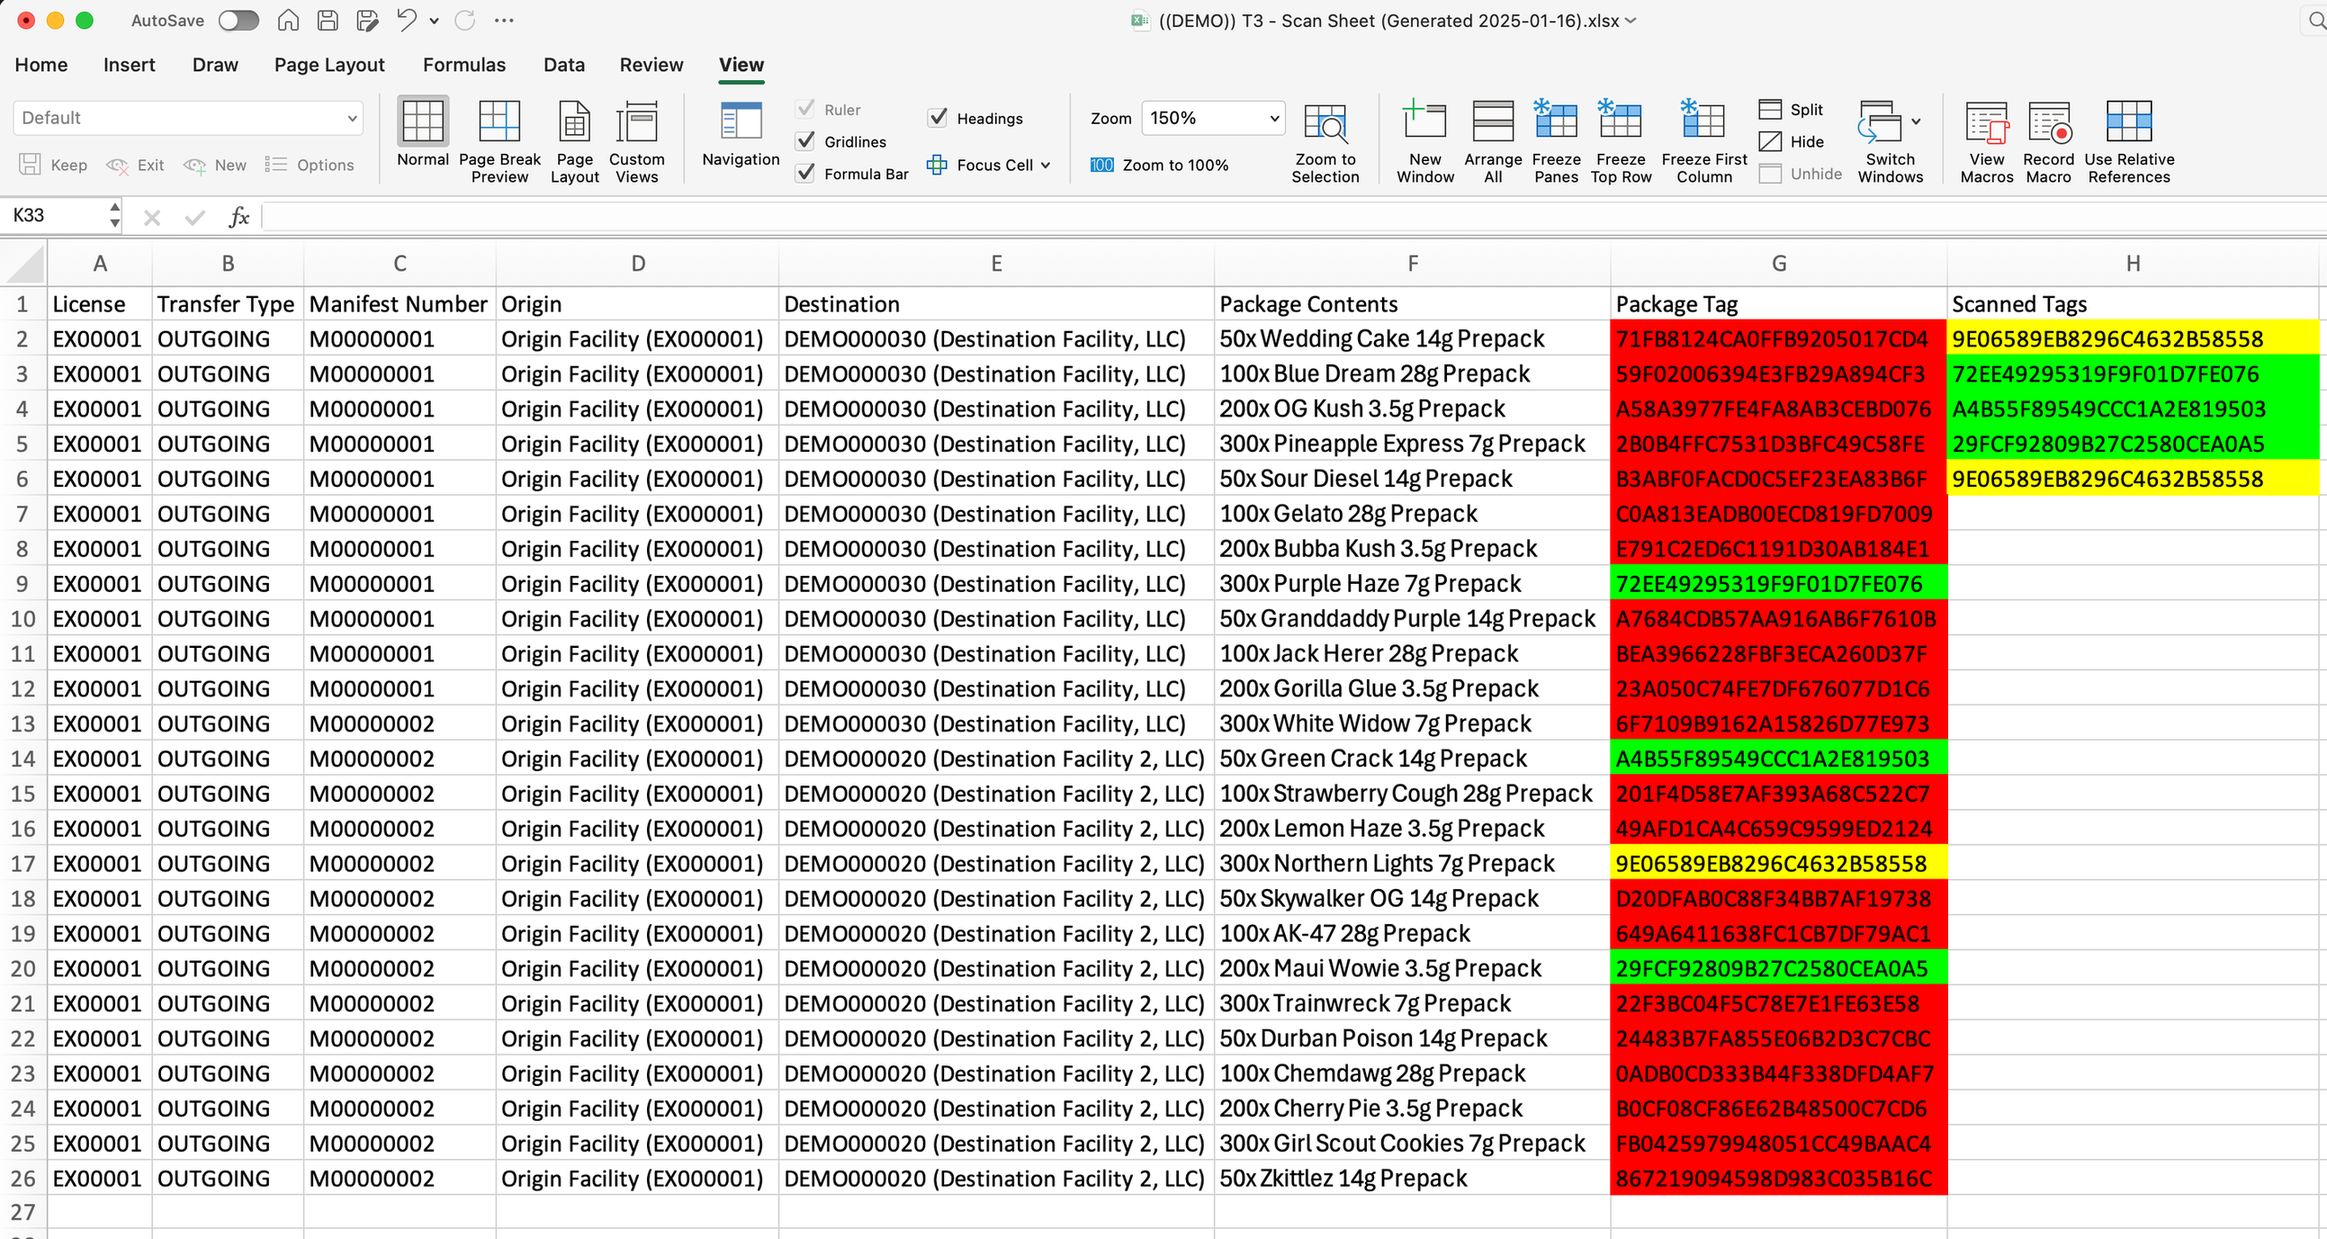Expand the Focus Cell dropdown arrow

pyautogui.click(x=1045, y=165)
